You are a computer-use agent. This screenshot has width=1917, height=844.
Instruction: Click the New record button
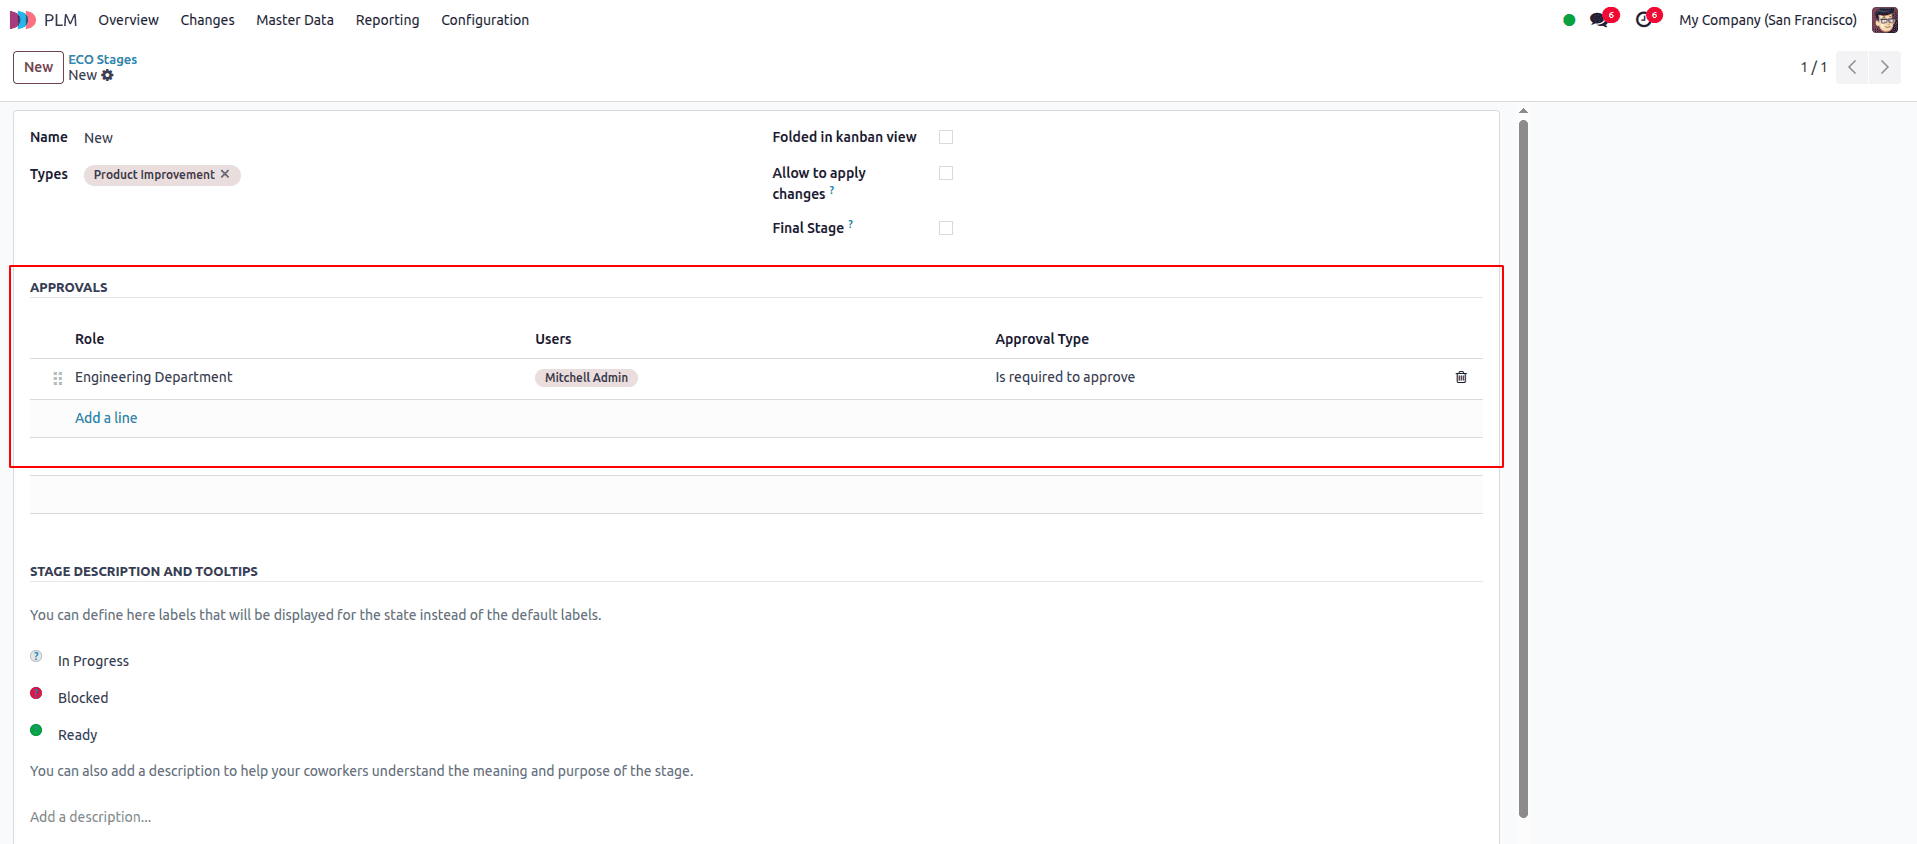coord(38,67)
